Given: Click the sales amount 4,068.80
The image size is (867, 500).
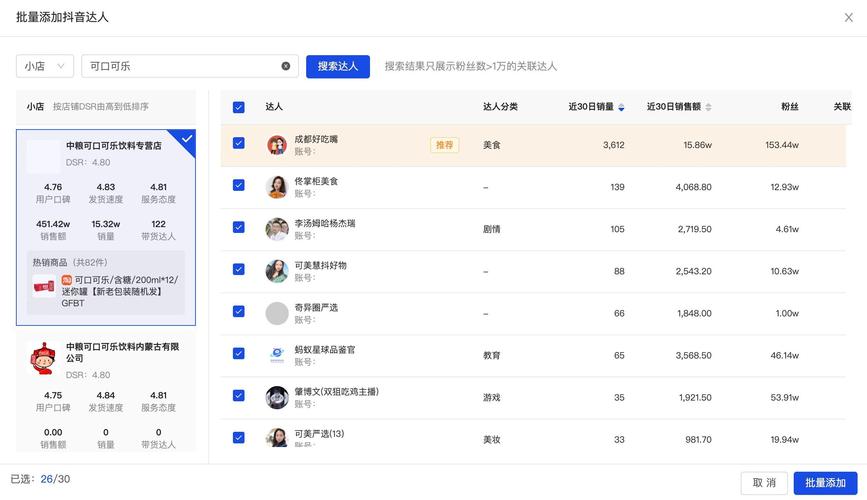Looking at the screenshot, I should point(693,187).
